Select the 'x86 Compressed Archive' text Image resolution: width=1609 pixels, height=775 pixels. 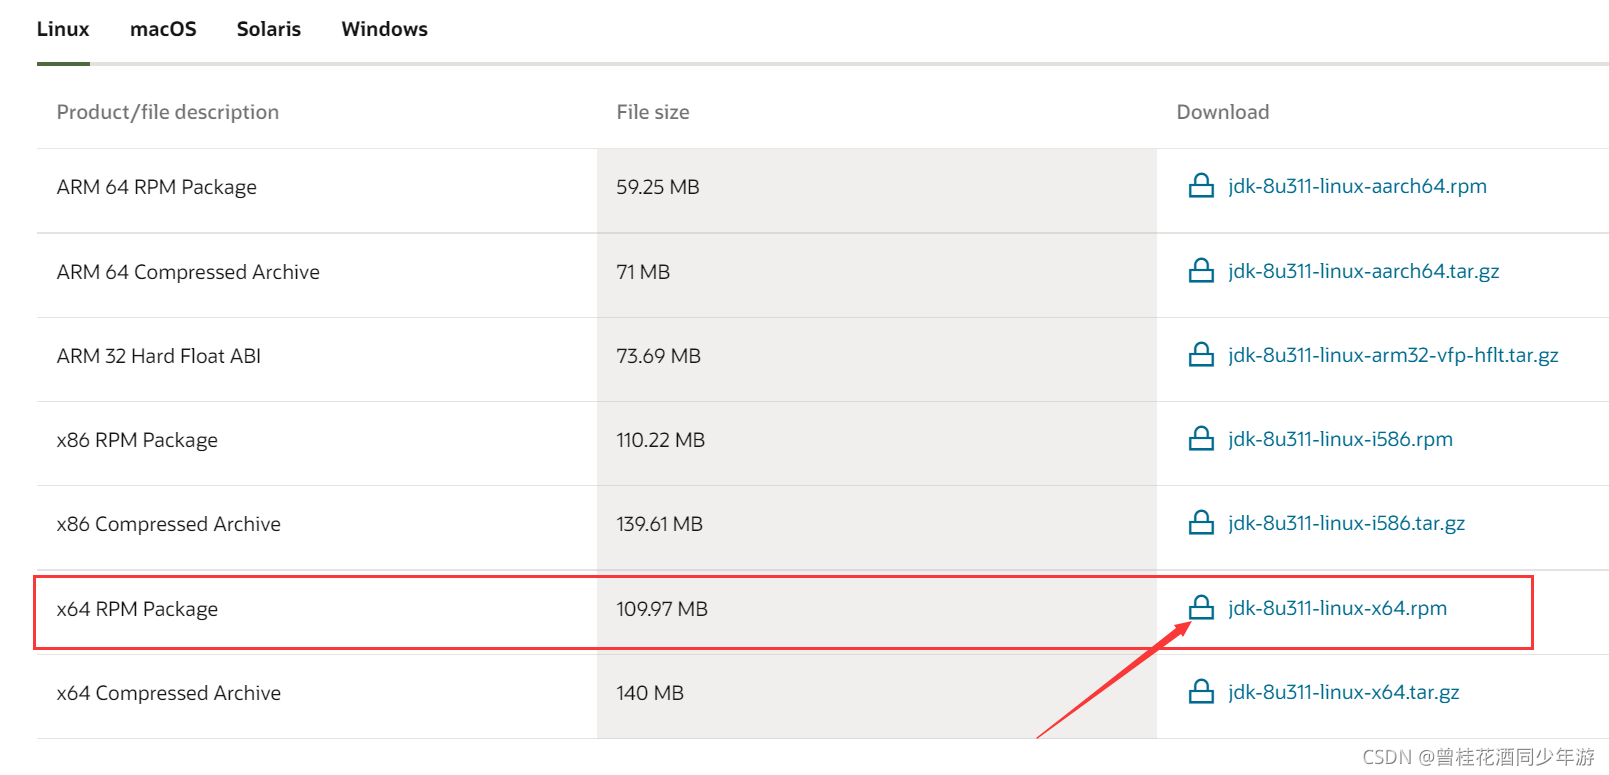click(169, 524)
